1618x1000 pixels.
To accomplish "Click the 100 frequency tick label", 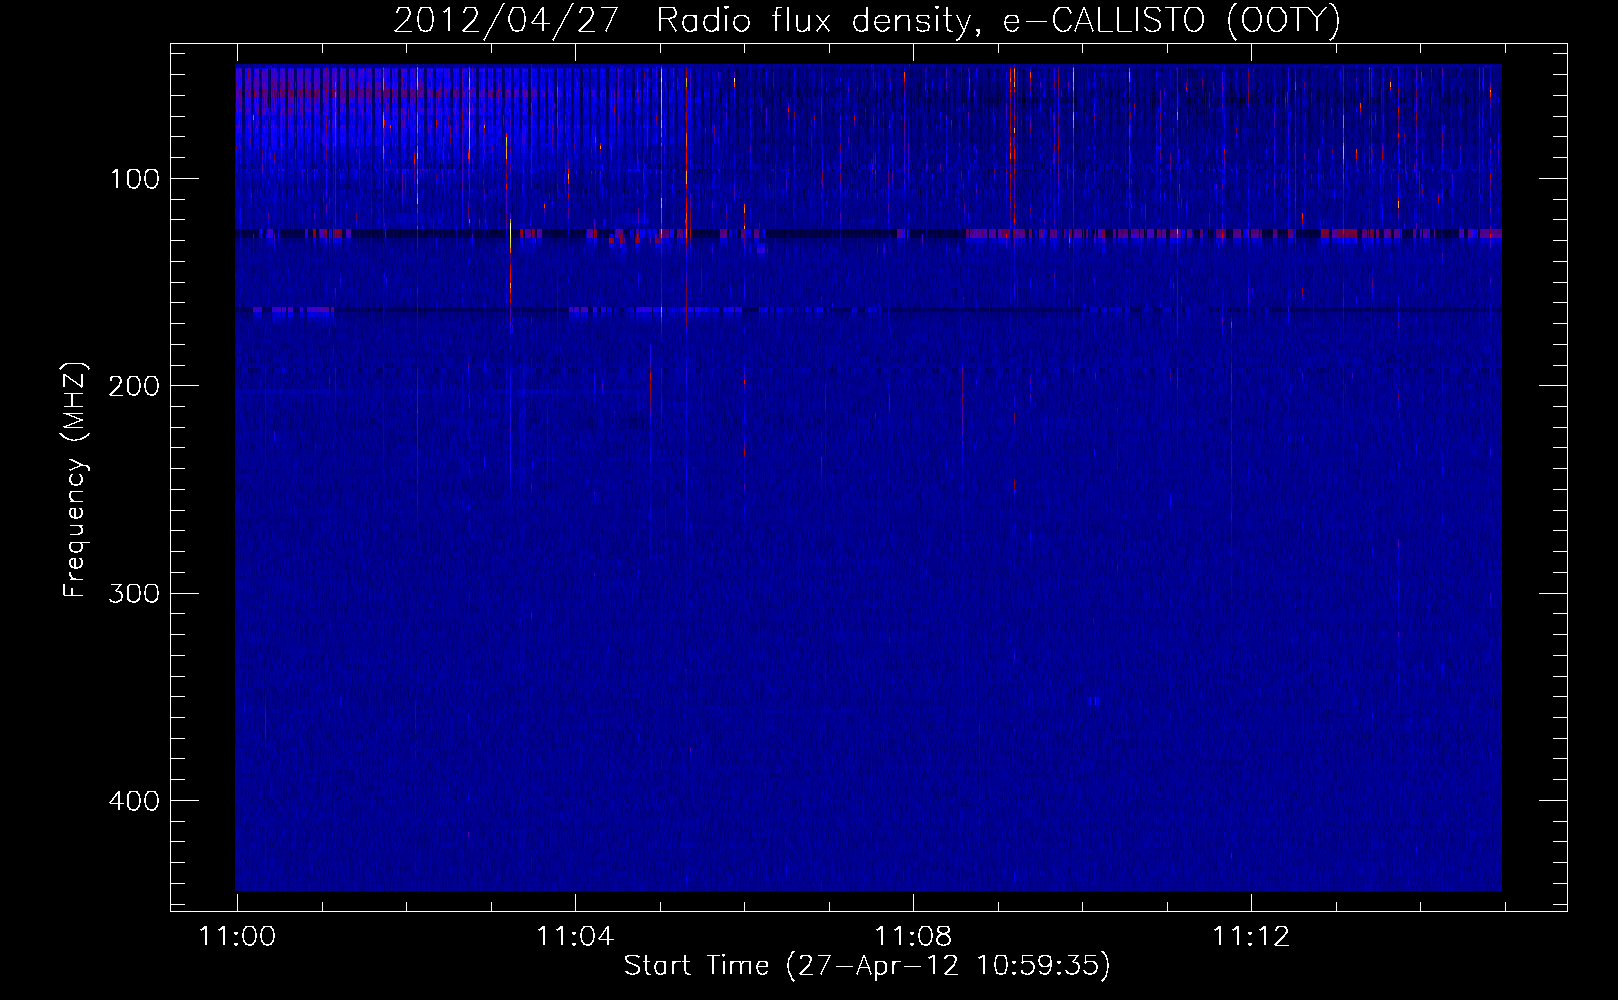I will click(135, 179).
